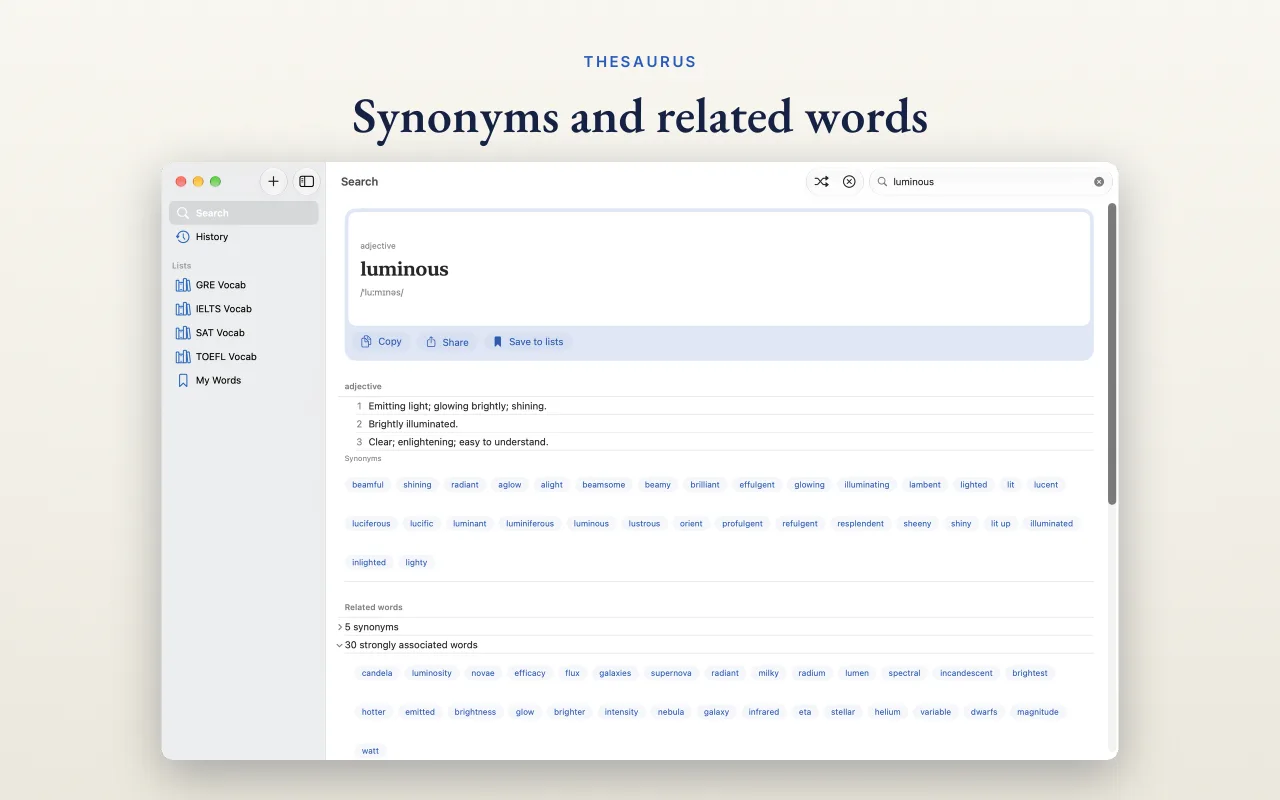The image size is (1280, 800).
Task: Expand the 5 synonyms section
Action: (x=340, y=627)
